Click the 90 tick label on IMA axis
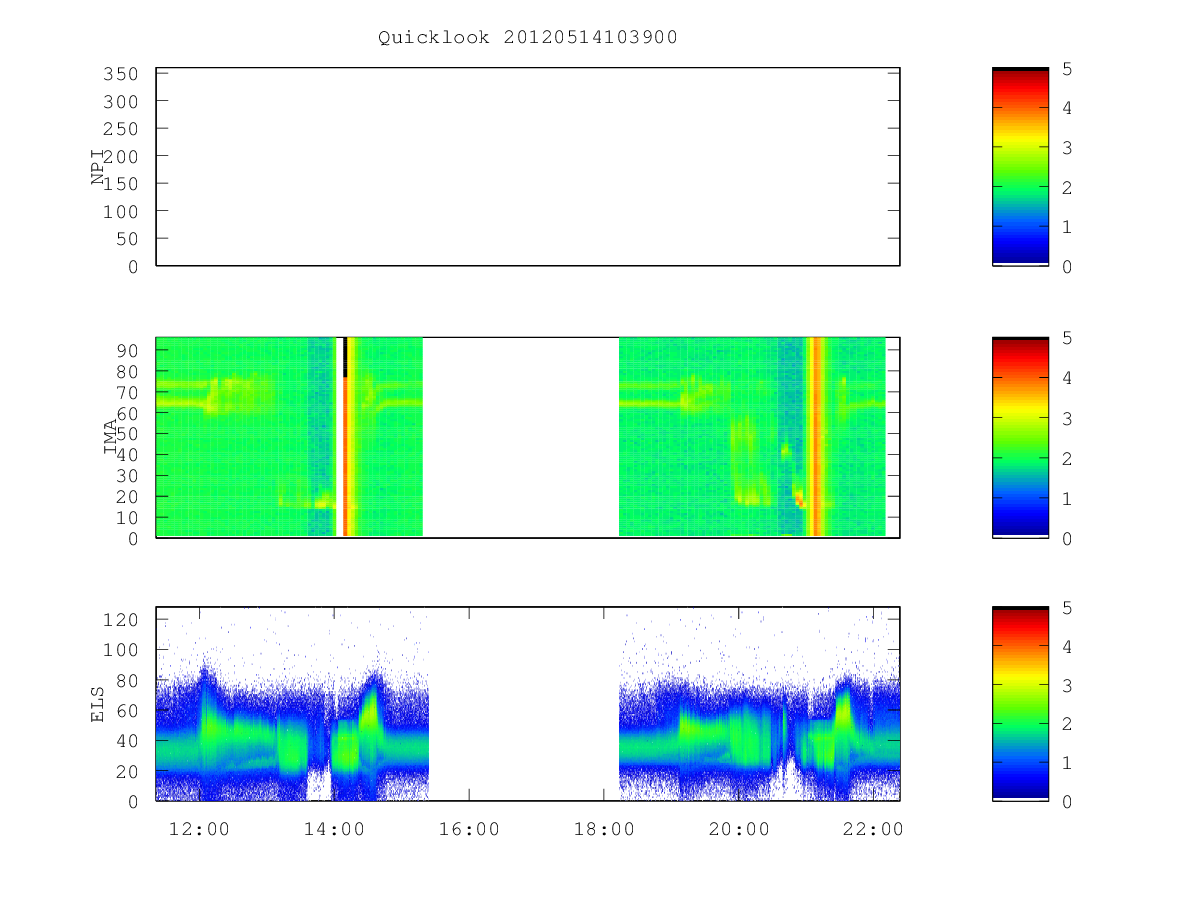Screen dimensions: 1200x900 pyautogui.click(x=128, y=350)
